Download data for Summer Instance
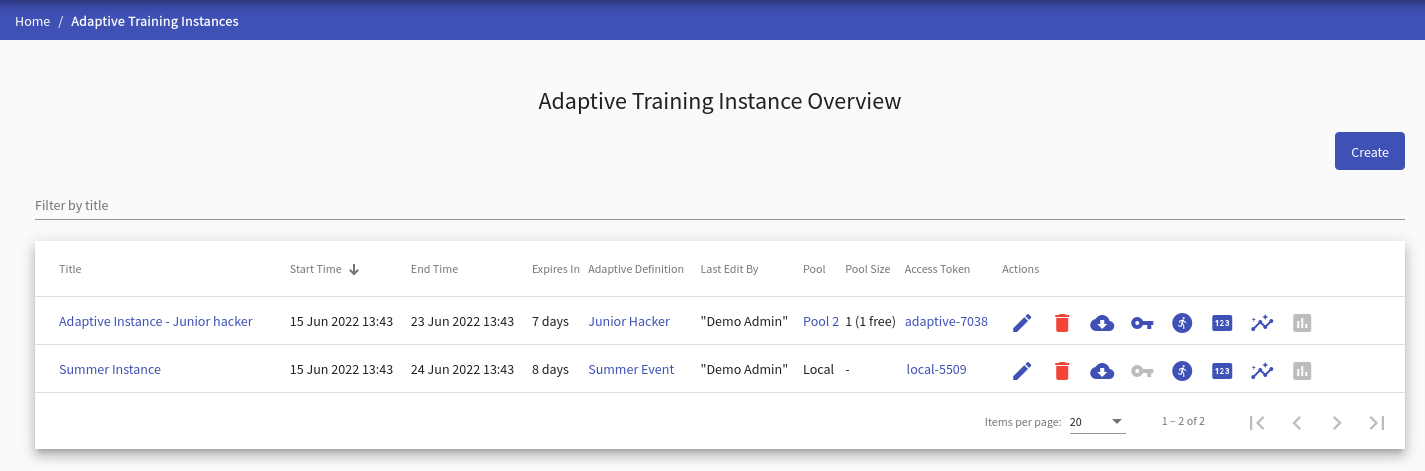The height and width of the screenshot is (471, 1425). [1102, 370]
